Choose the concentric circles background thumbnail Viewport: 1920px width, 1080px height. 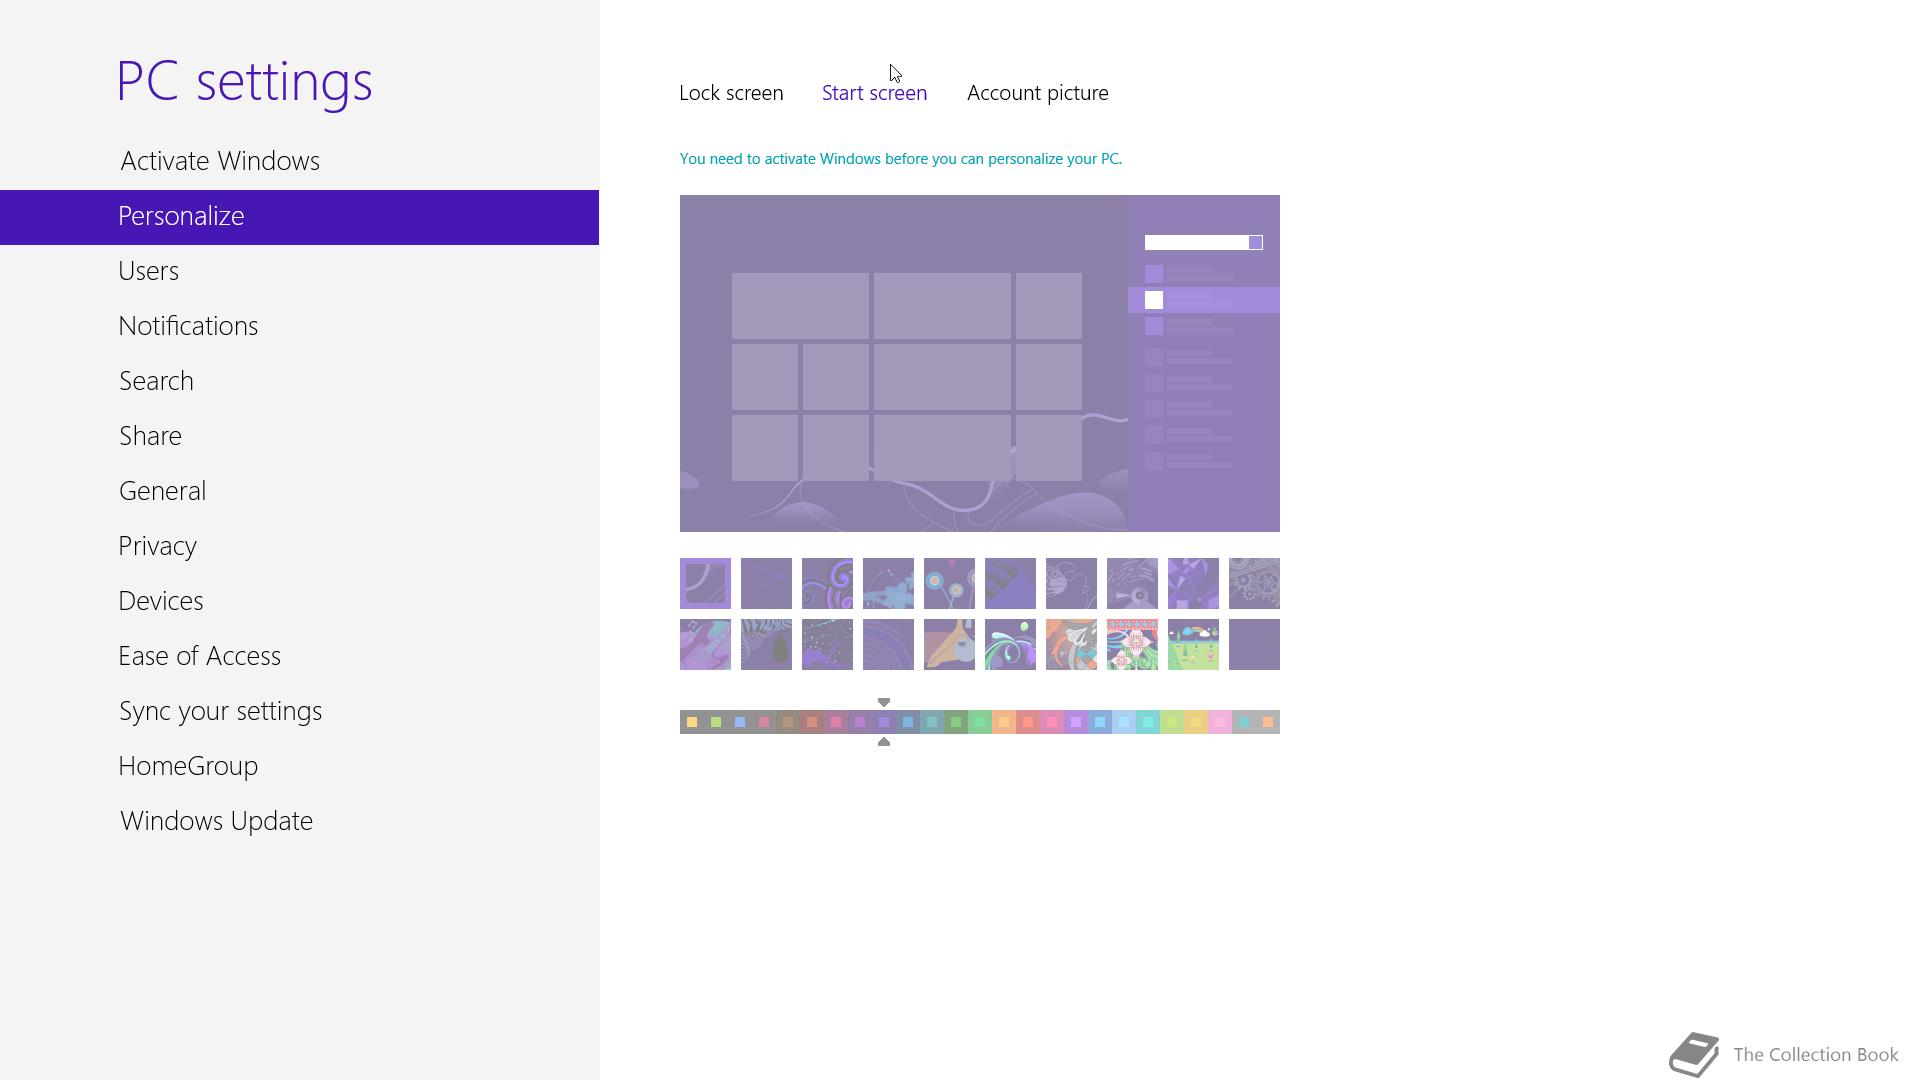pos(888,644)
